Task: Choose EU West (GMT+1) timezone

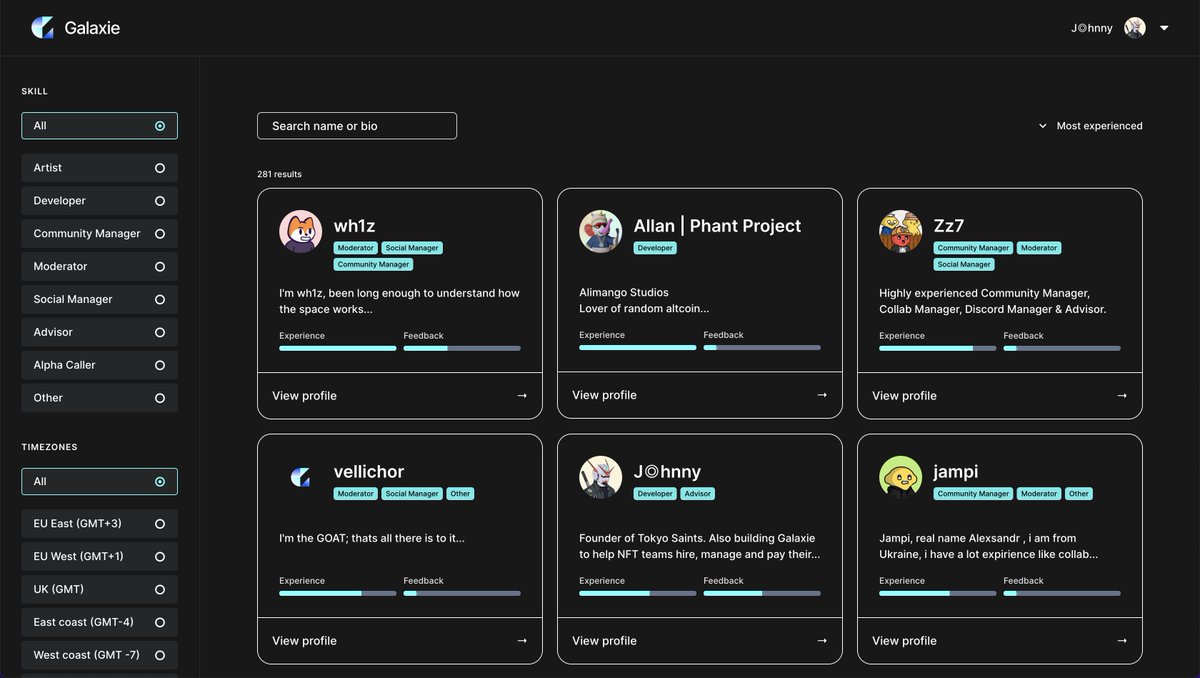Action: click(99, 557)
